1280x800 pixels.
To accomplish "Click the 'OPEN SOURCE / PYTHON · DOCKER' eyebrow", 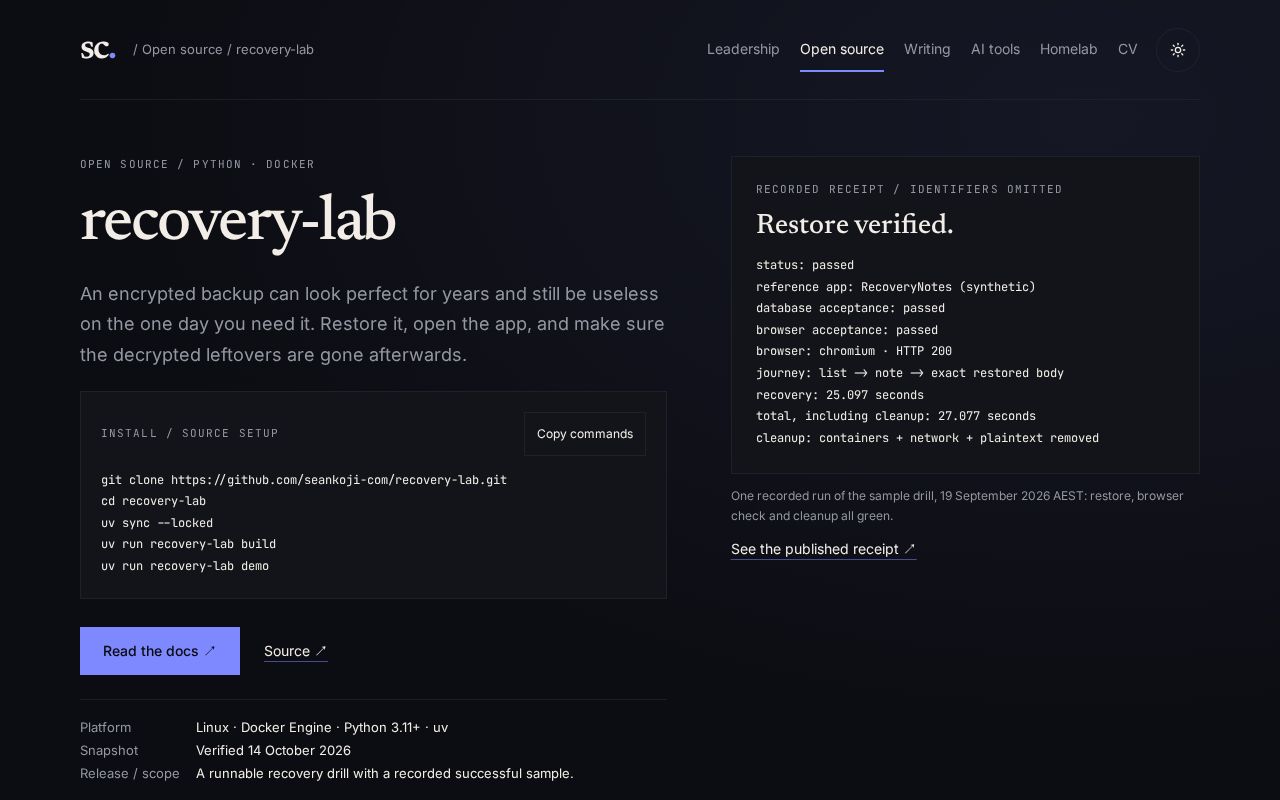I will pos(198,164).
